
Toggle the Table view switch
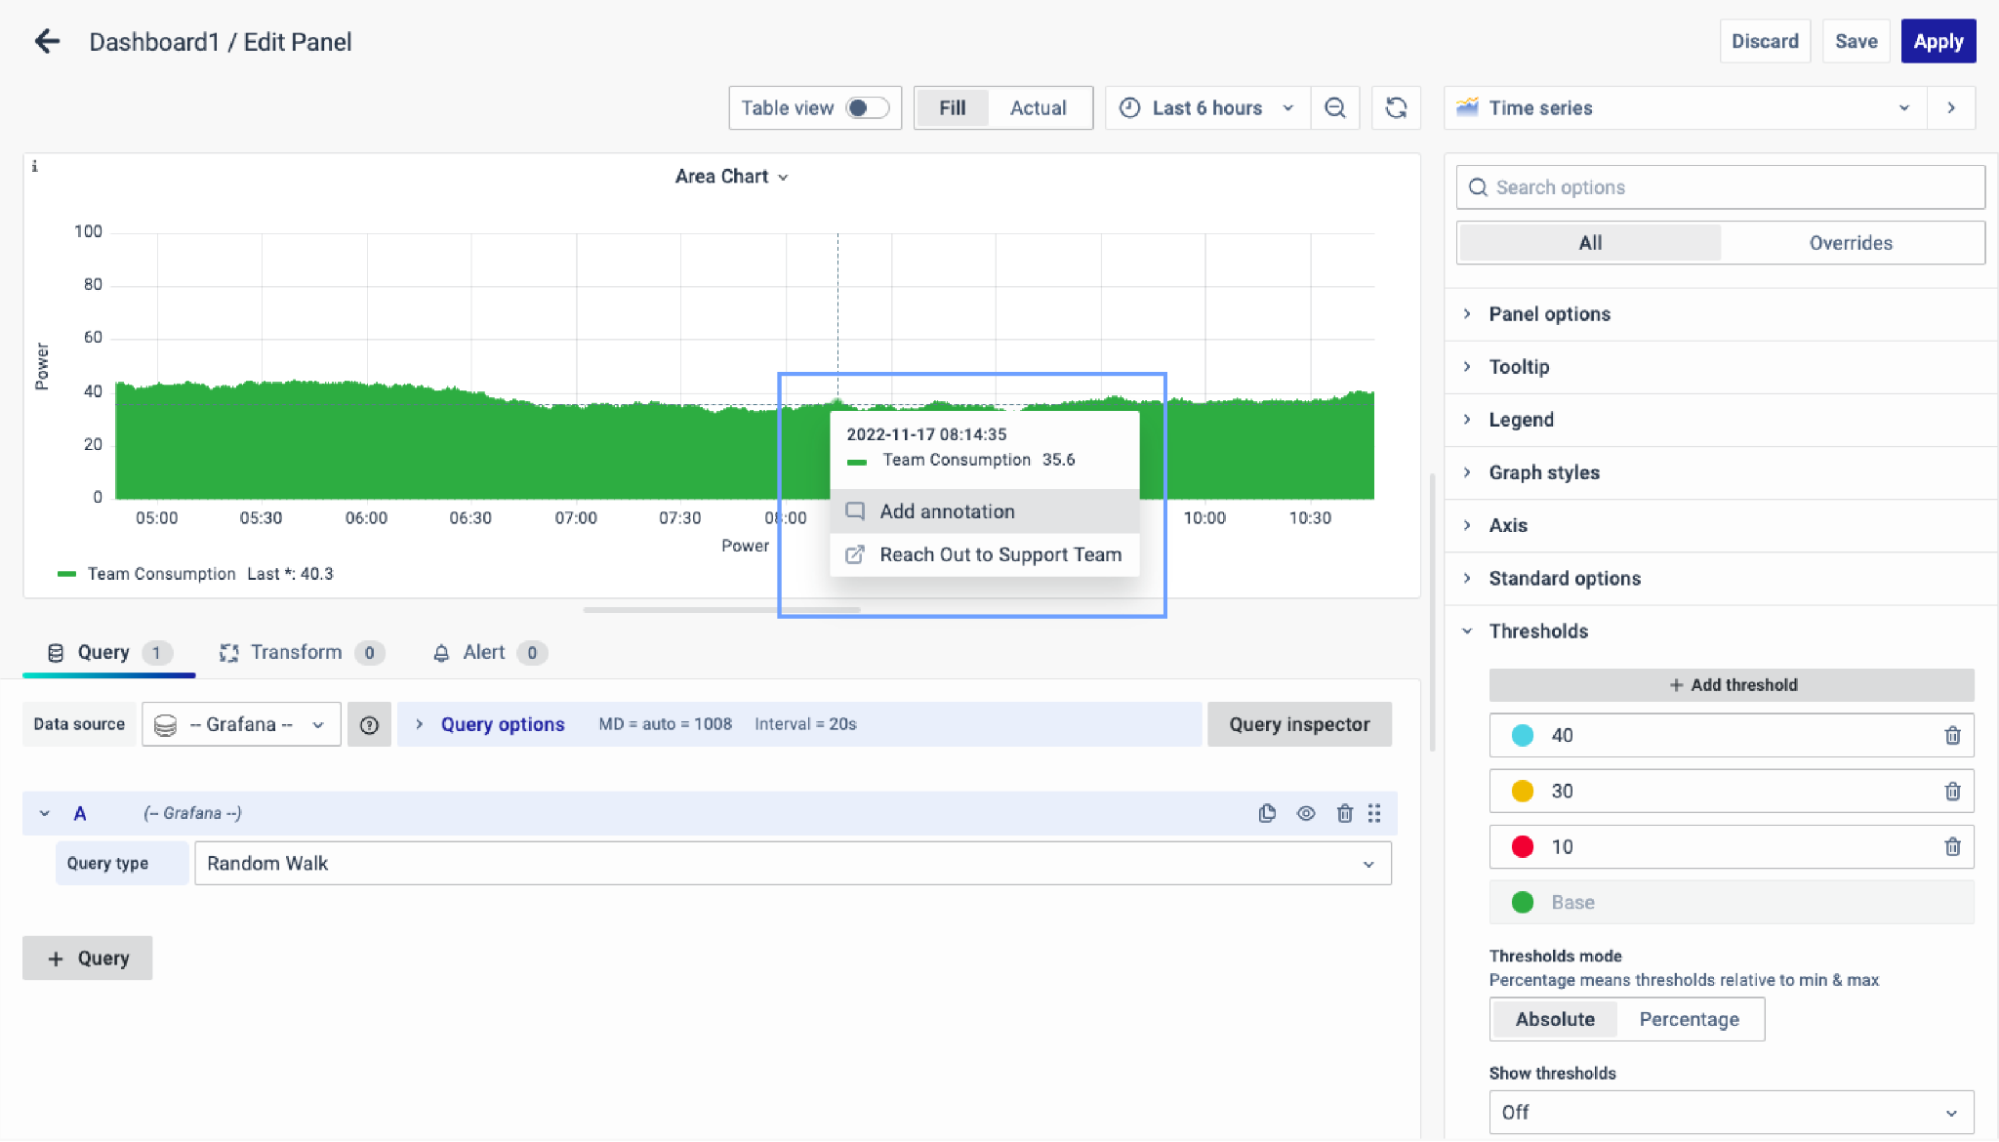coord(866,108)
